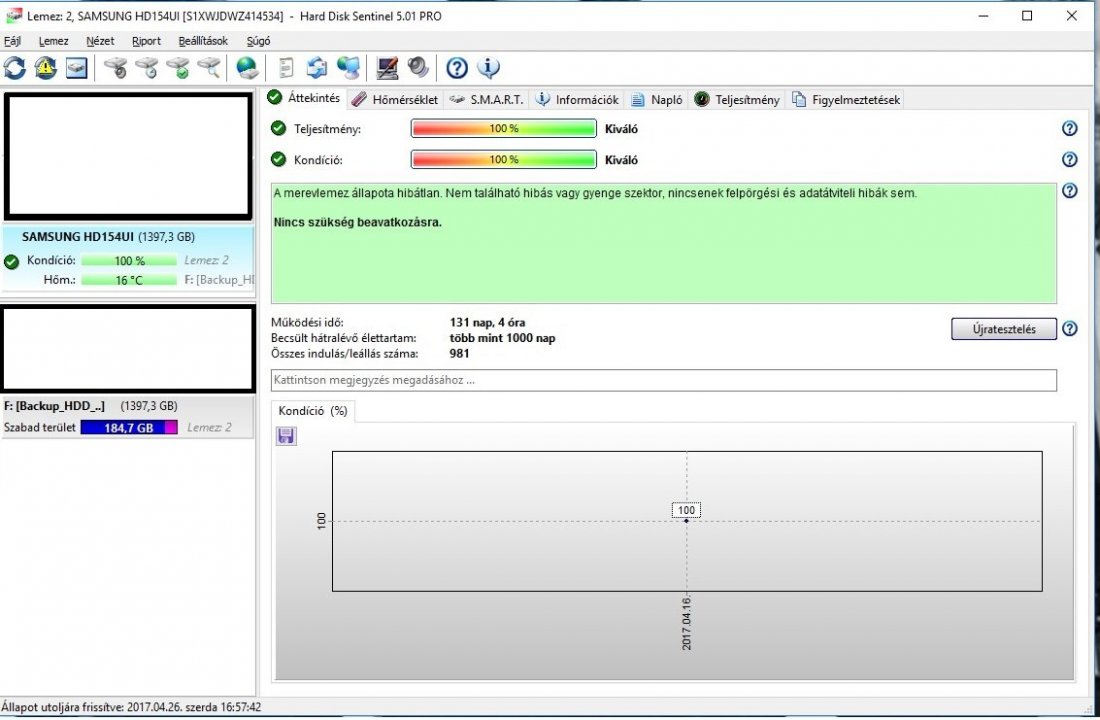Switch to the Teljesítmény tab
The width and height of the screenshot is (1100, 720).
point(737,100)
